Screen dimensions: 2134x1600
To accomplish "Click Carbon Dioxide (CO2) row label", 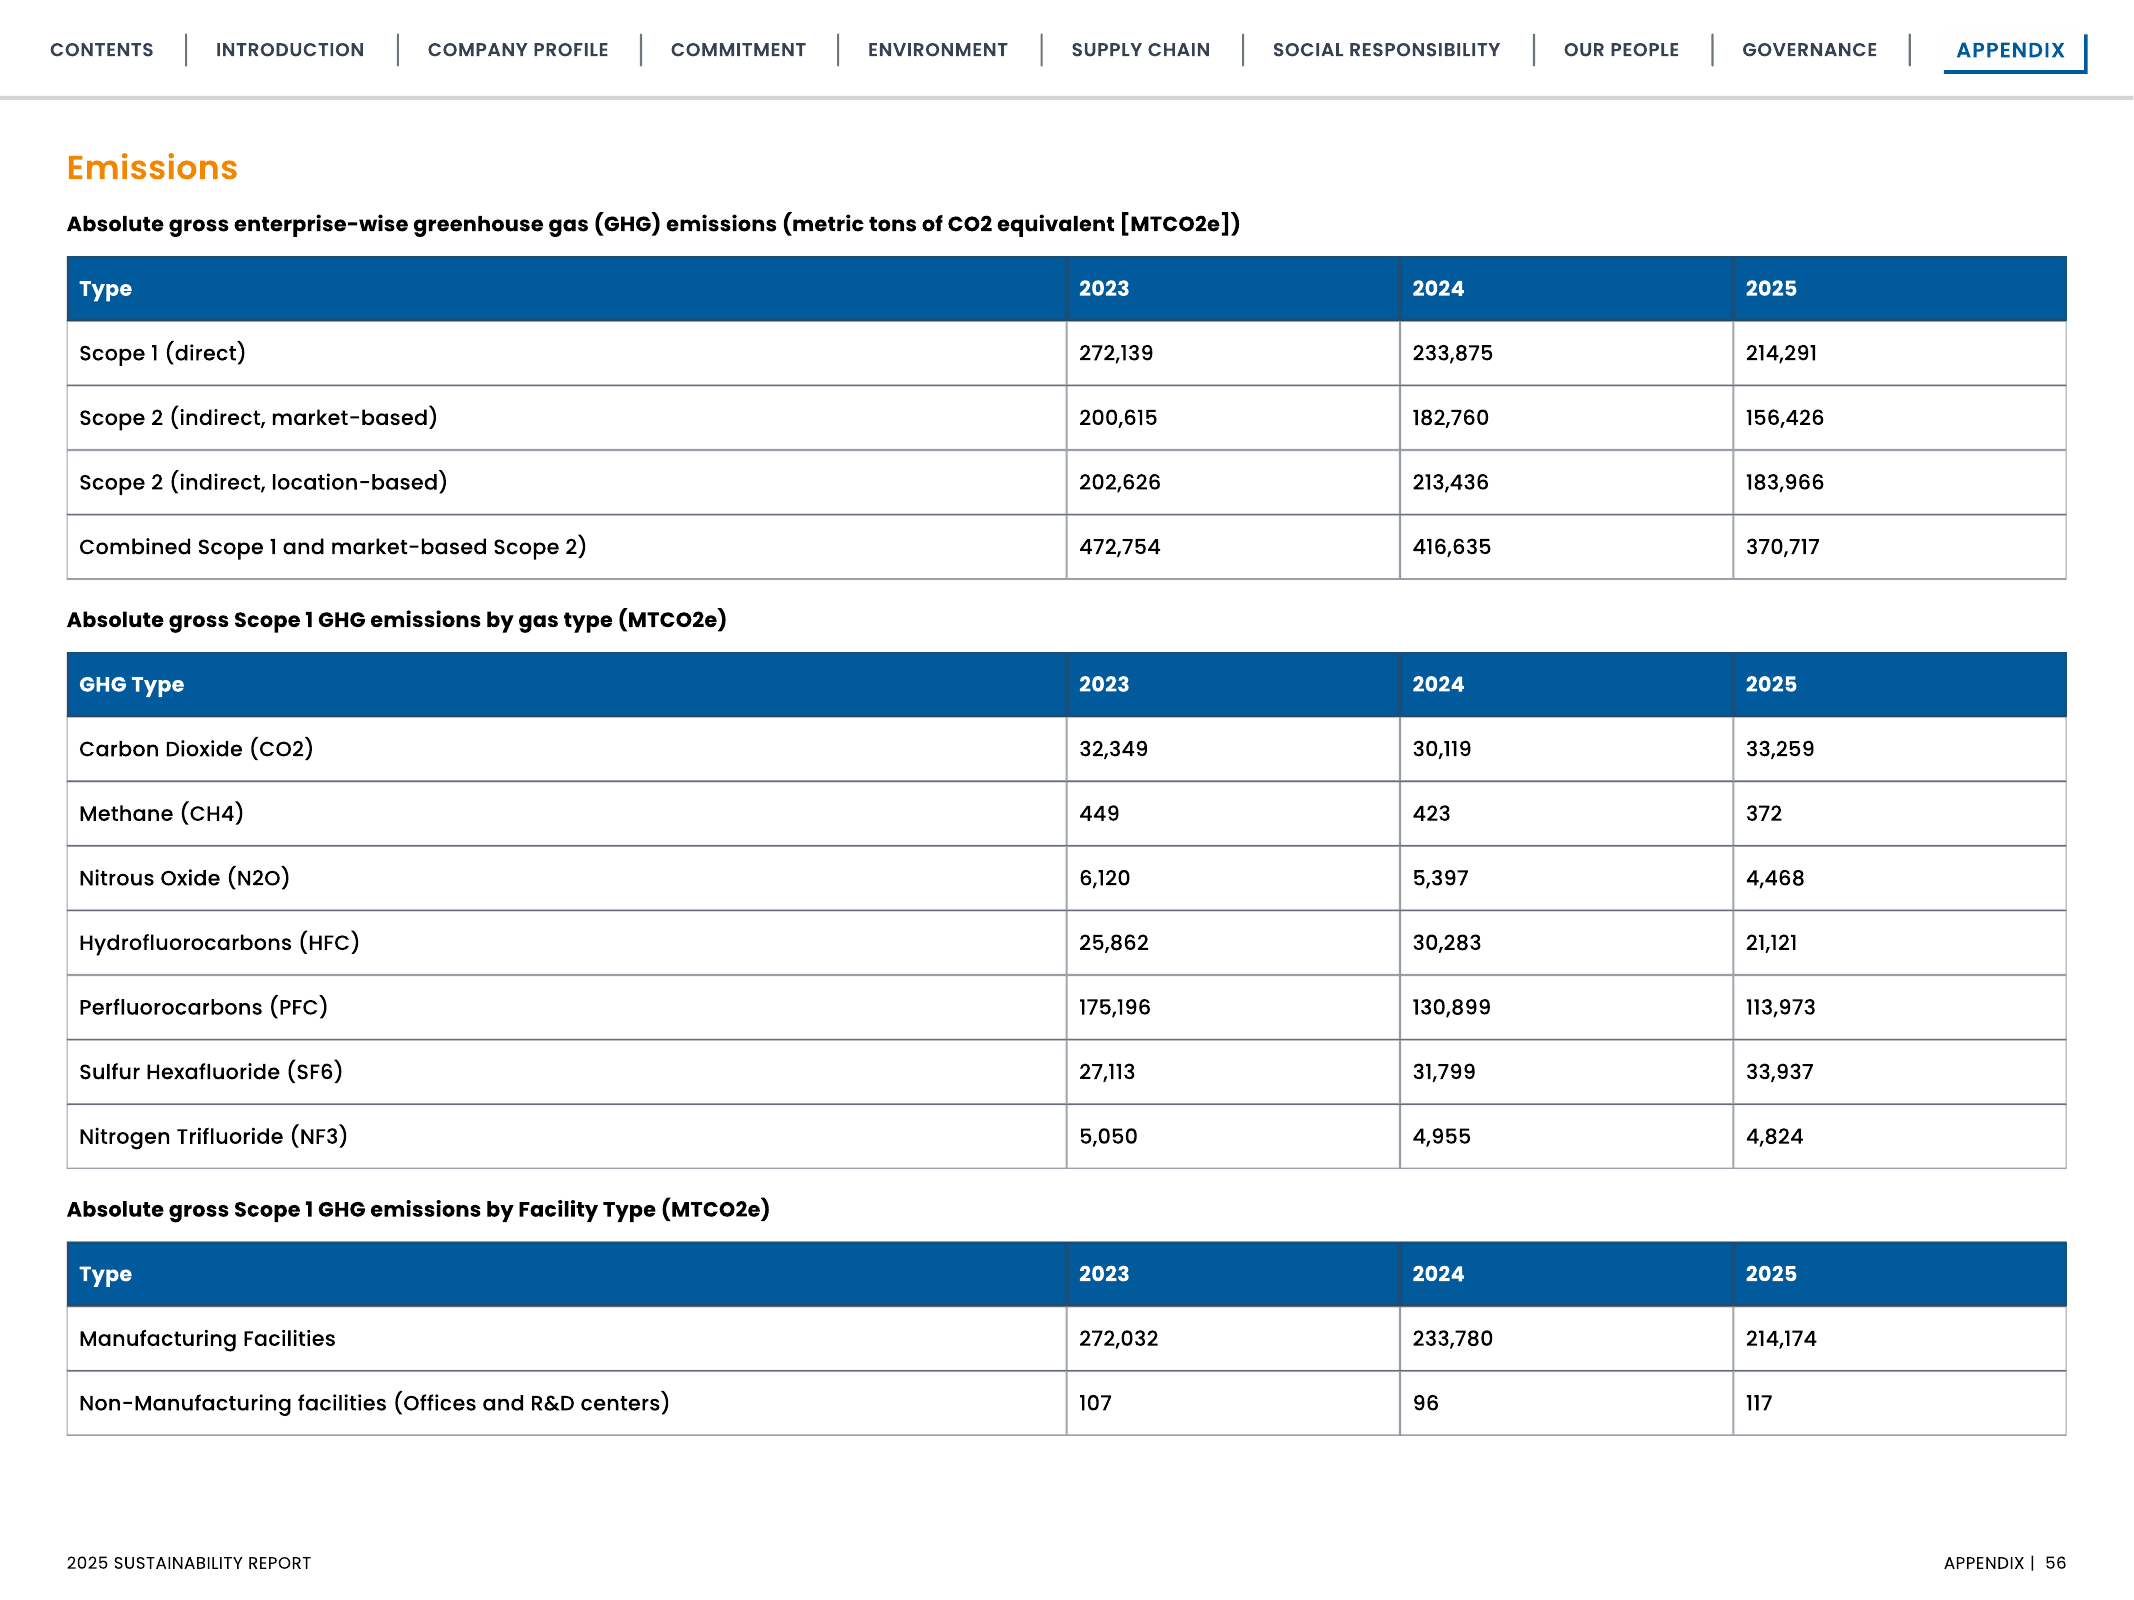I will 196,749.
